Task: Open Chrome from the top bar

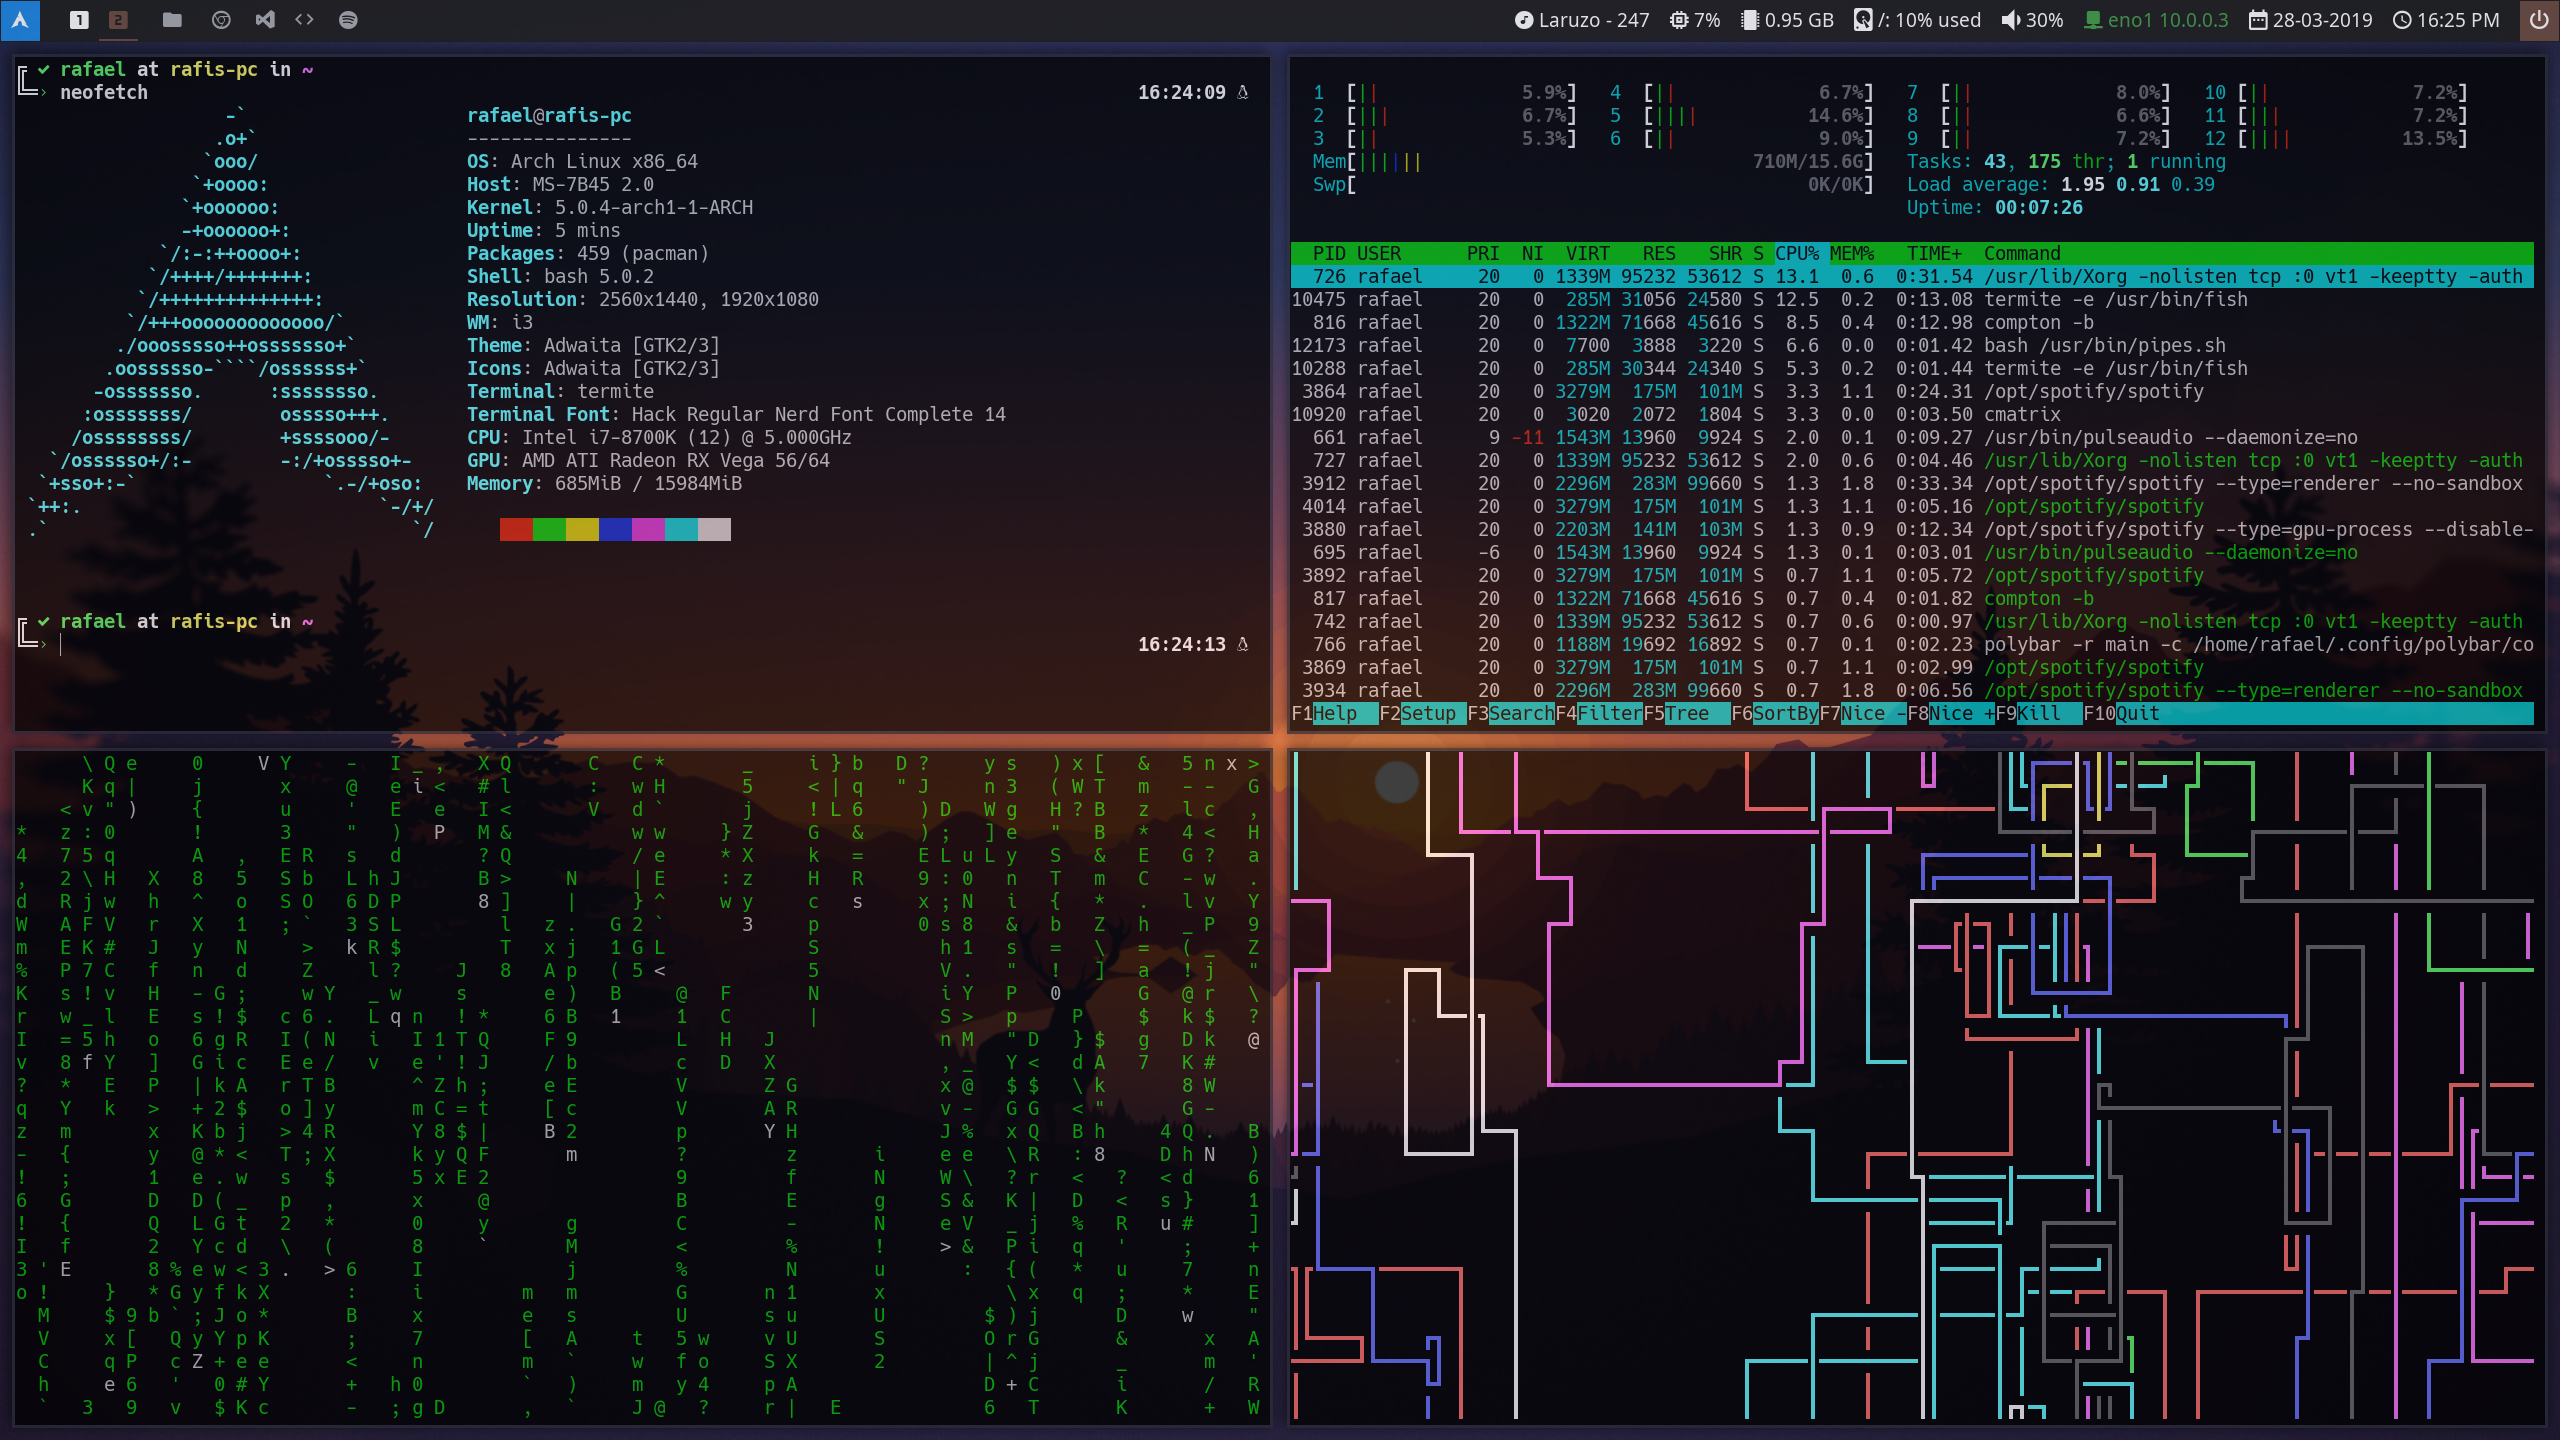Action: (x=222, y=20)
